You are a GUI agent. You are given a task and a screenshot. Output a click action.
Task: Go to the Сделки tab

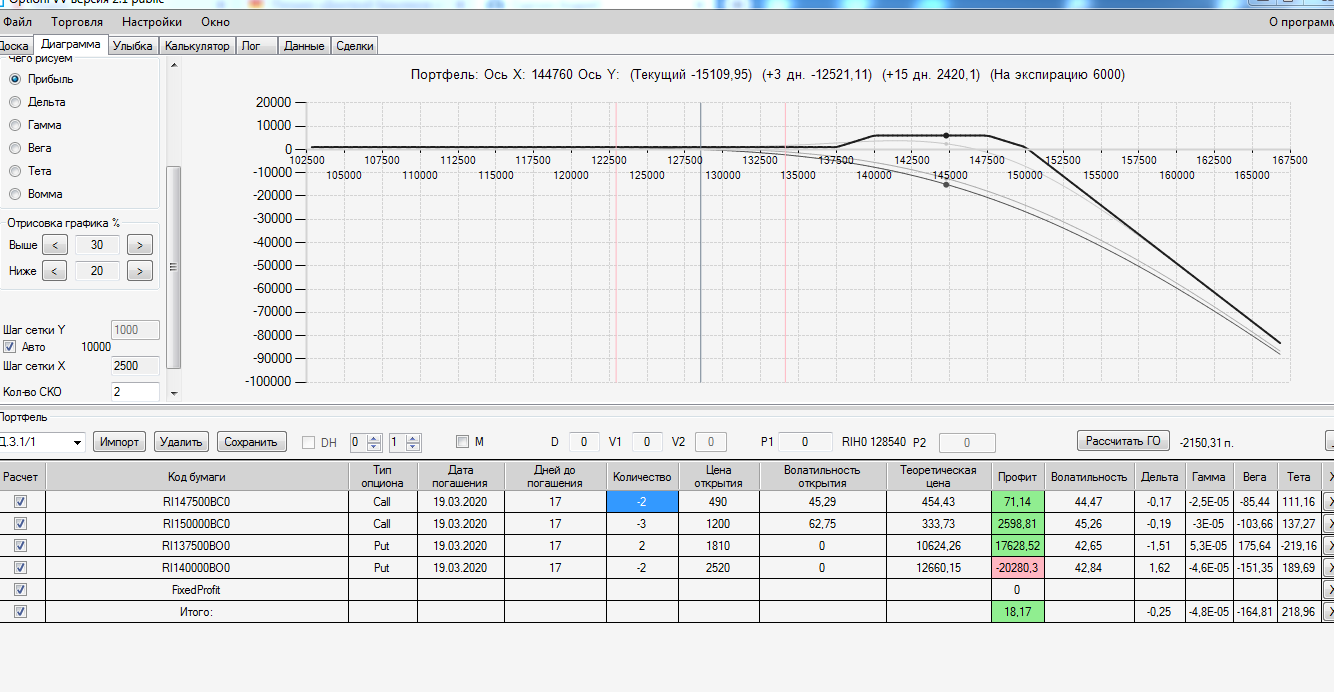355,46
